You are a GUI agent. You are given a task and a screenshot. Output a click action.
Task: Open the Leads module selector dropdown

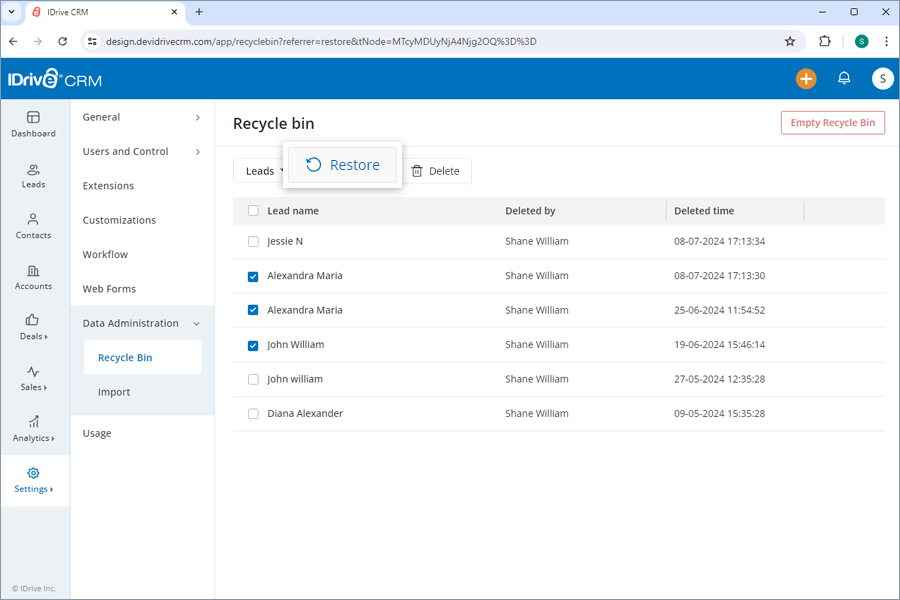[262, 170]
